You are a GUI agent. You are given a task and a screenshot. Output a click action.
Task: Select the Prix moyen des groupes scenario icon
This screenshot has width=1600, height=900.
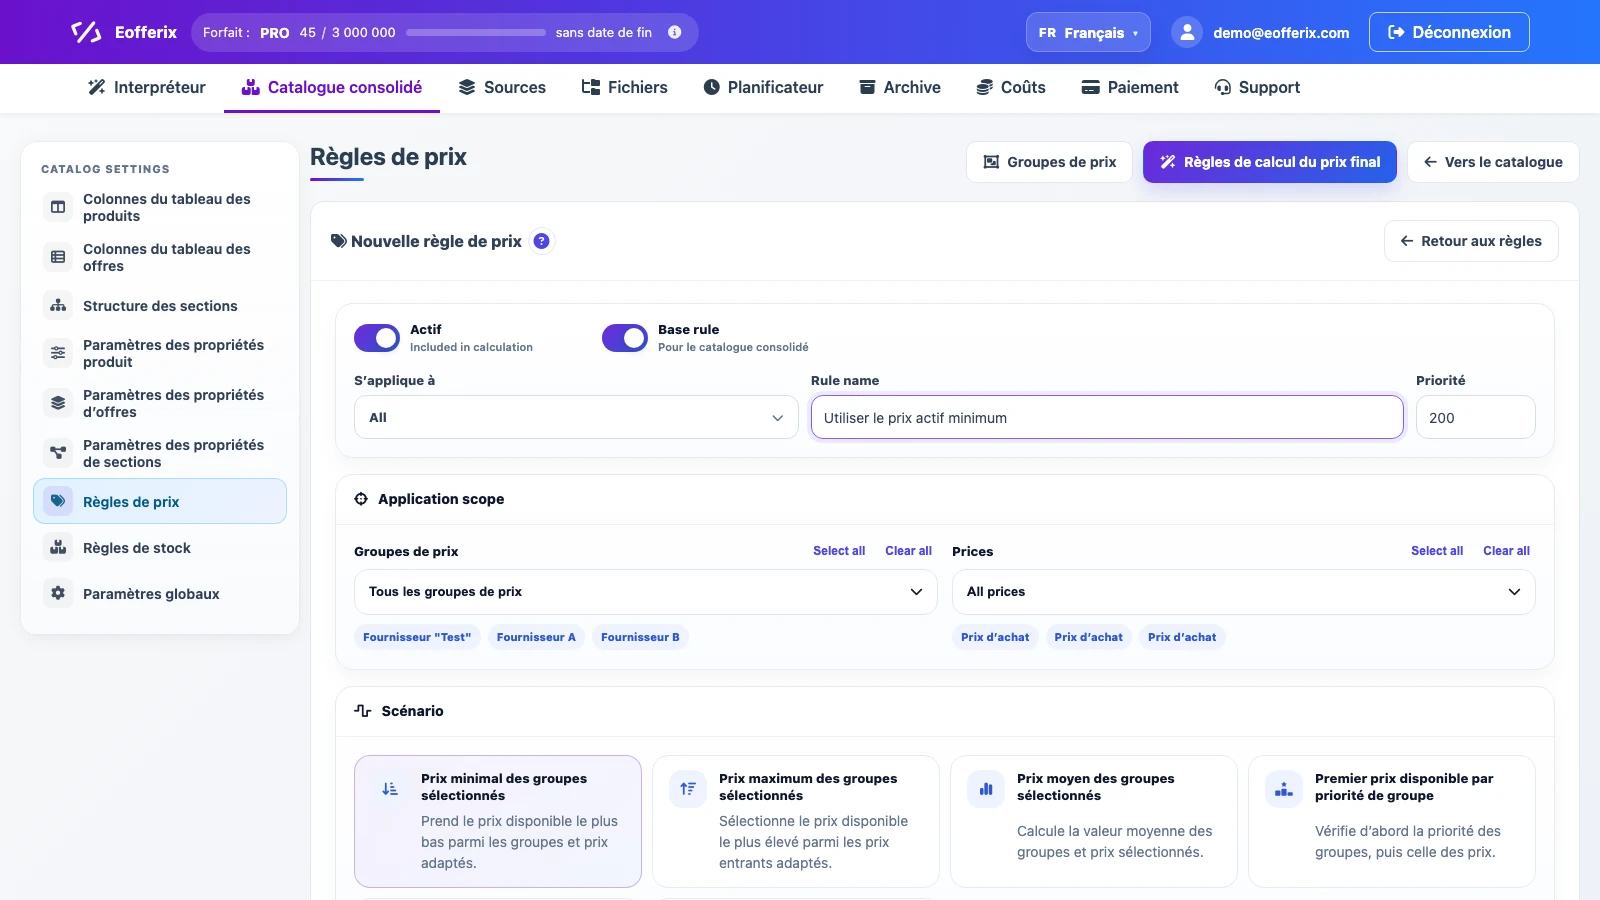tap(986, 789)
